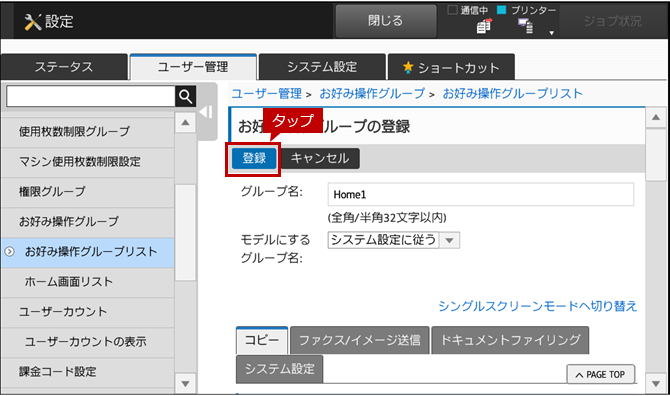Open the システム設定に従う dropdown
Viewport: 670px width, 396px height.
[x=394, y=240]
